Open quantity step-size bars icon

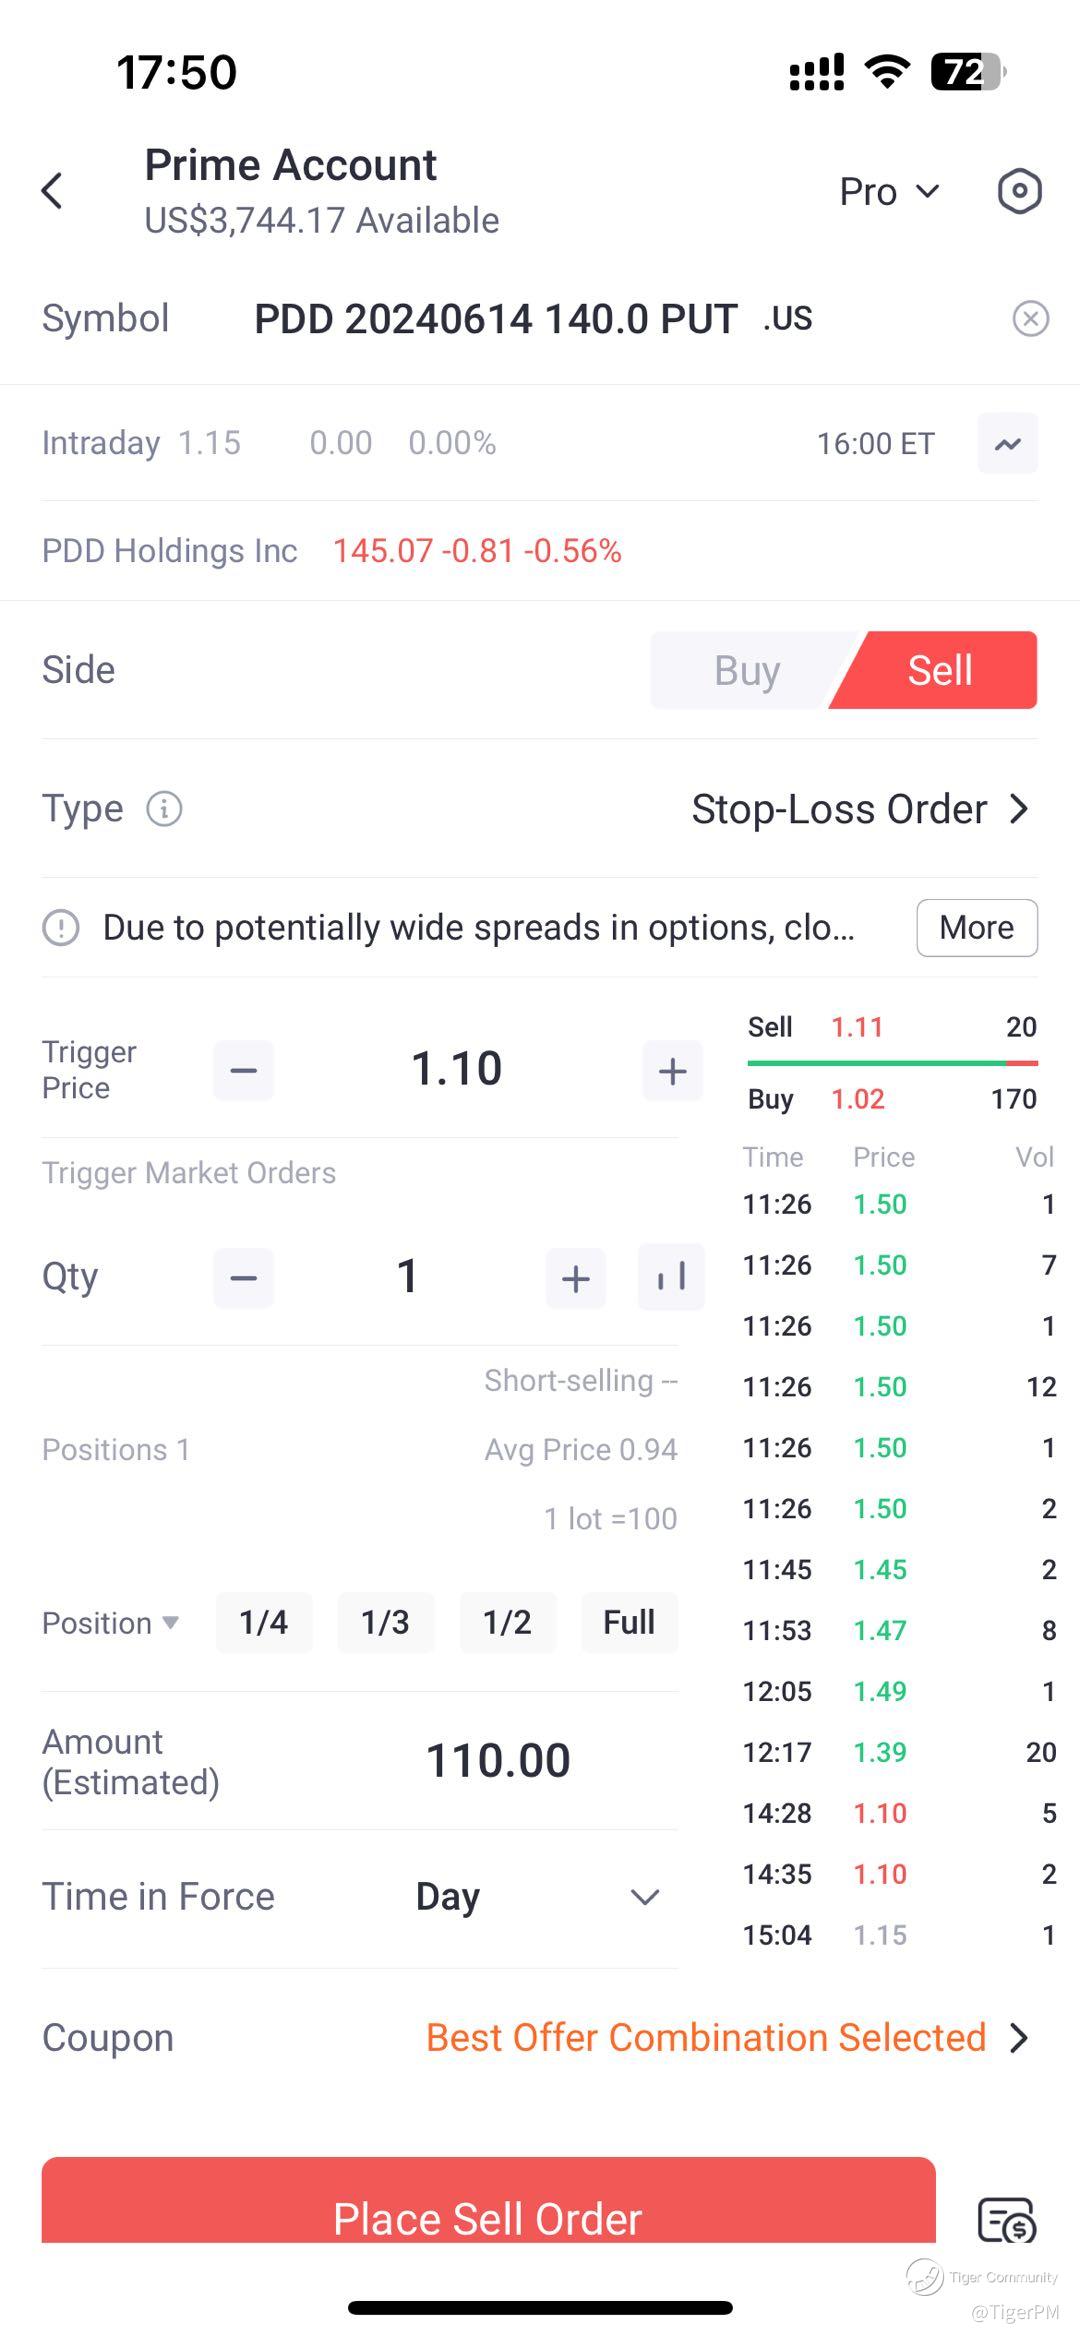point(671,1277)
